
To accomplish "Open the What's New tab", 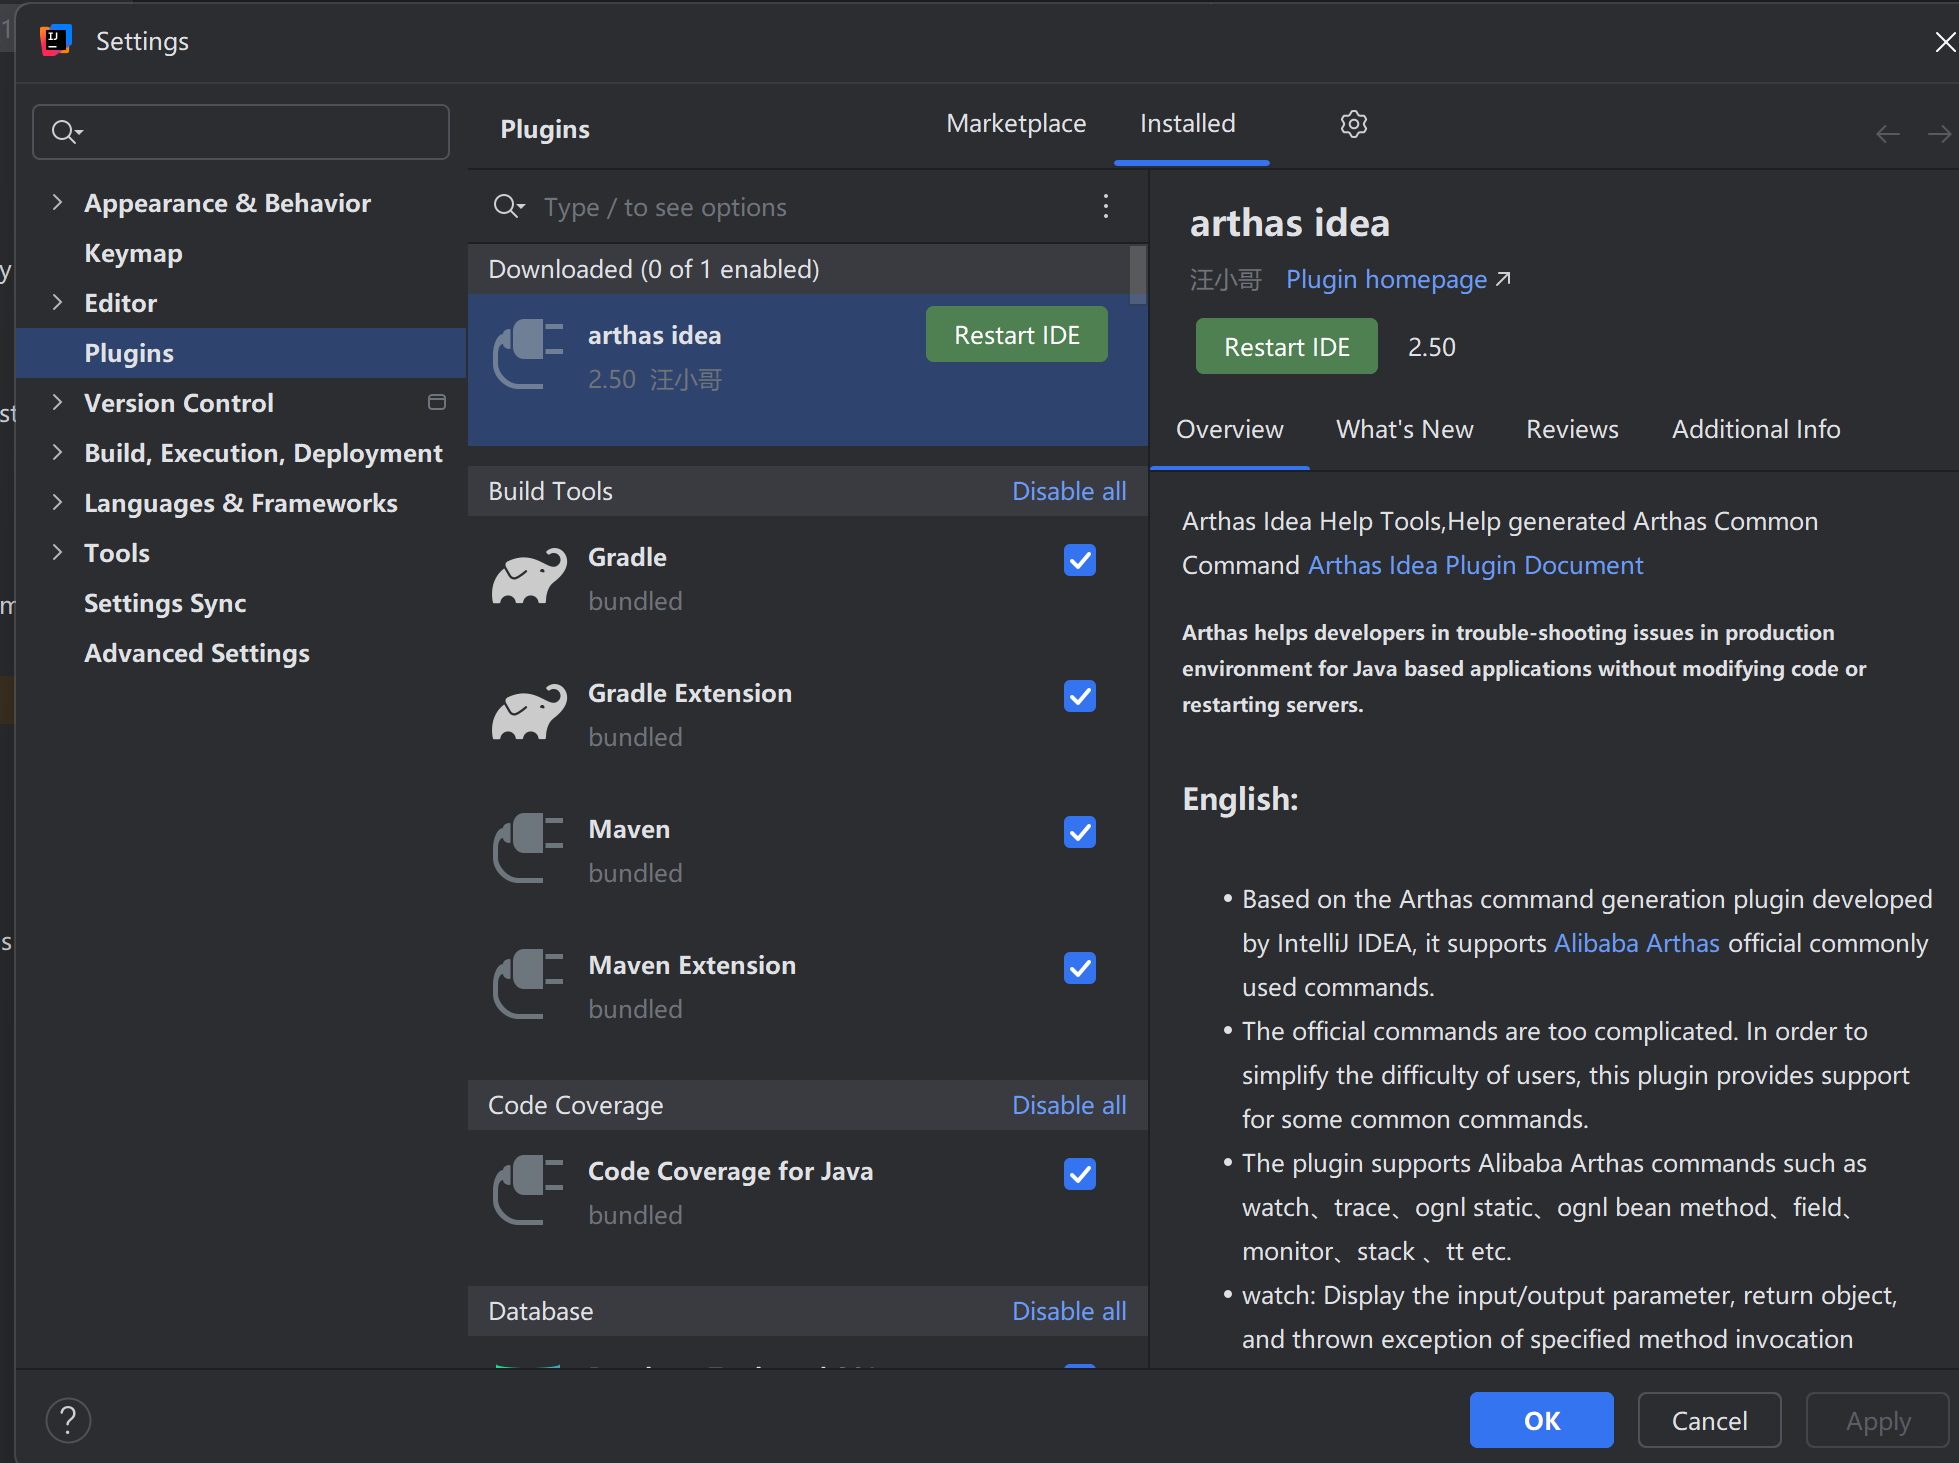I will (x=1404, y=429).
